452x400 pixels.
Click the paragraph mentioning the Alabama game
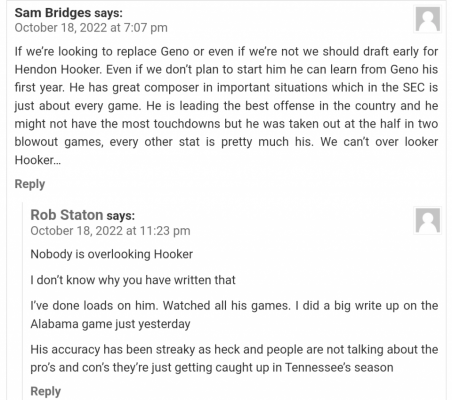click(x=234, y=315)
